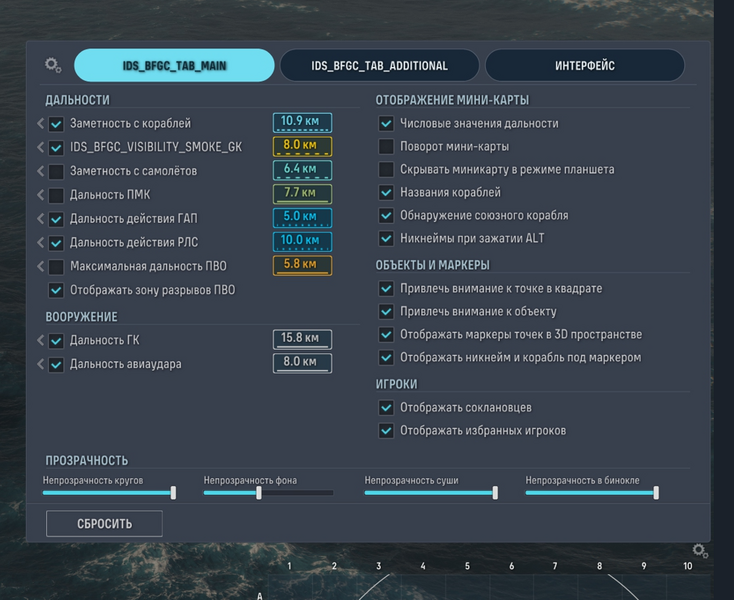Image resolution: width=734 pixels, height=600 pixels.
Task: Click the 10.9 км ship detectability color badge
Action: tap(302, 123)
